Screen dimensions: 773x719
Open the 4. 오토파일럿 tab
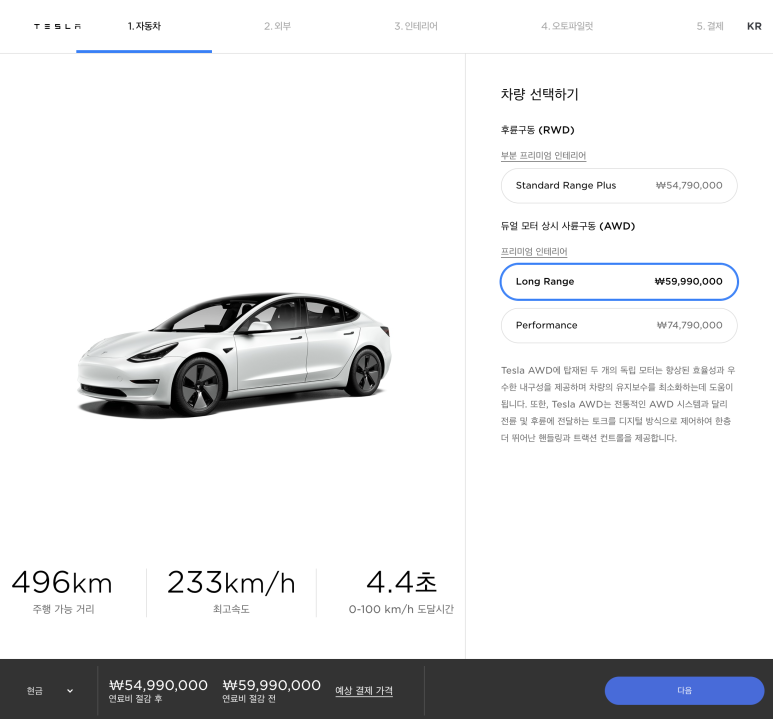567,26
